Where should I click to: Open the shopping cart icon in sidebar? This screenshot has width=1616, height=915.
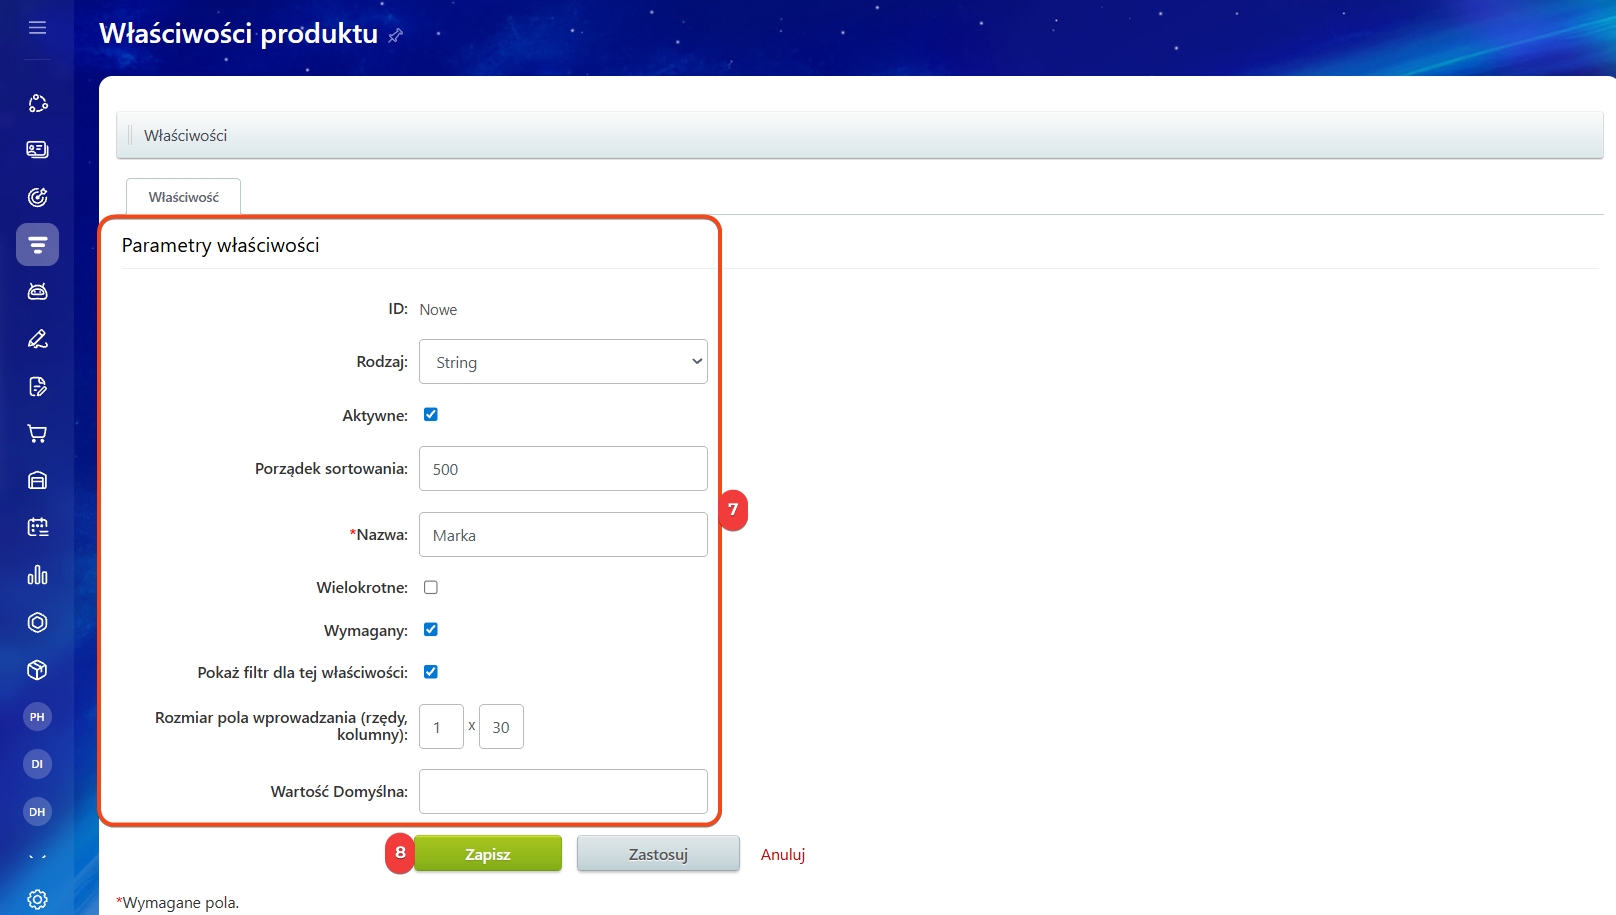pyautogui.click(x=37, y=433)
